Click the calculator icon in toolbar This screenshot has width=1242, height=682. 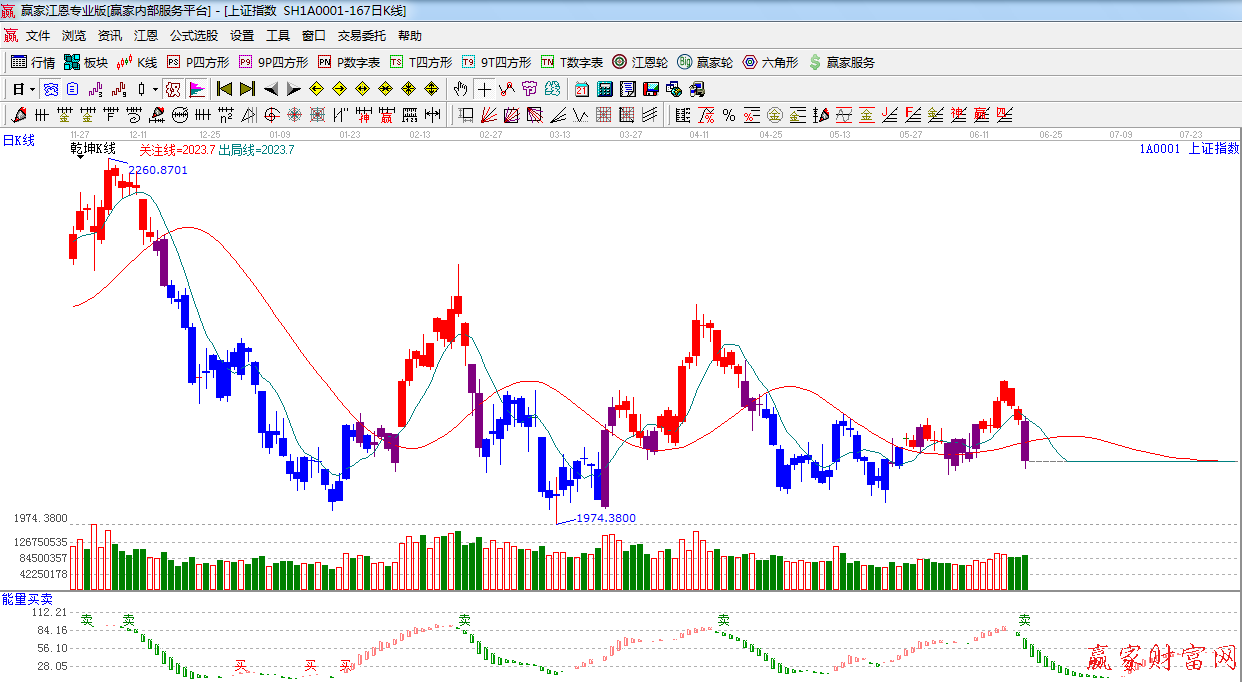pyautogui.click(x=604, y=89)
